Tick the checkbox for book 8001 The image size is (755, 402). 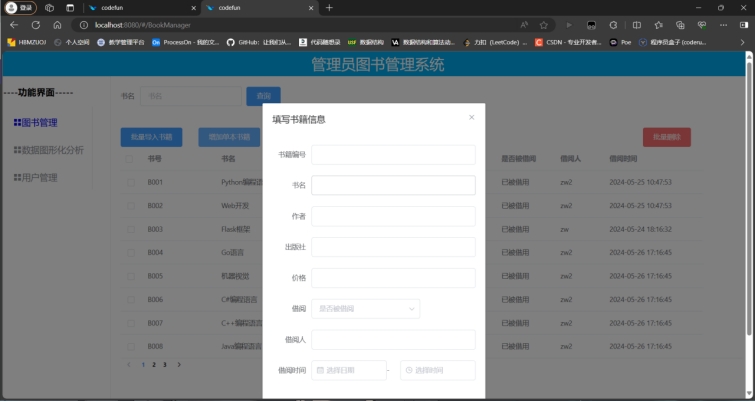click(130, 182)
